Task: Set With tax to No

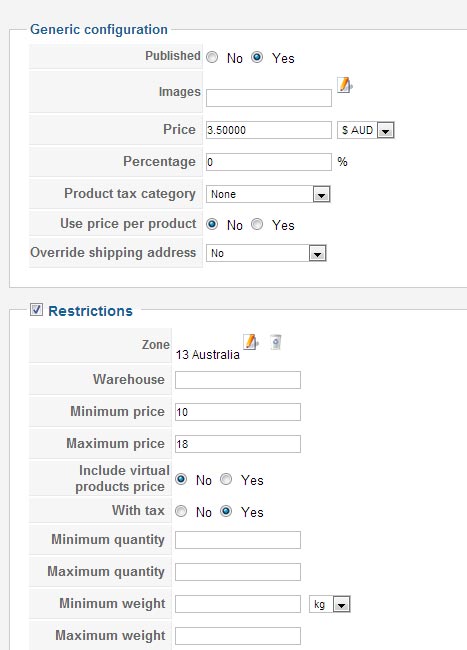Action: point(181,511)
